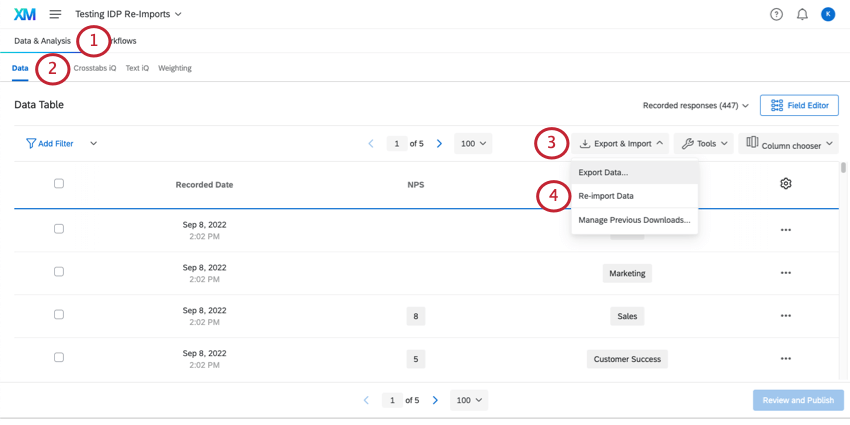Open row options for the Marketing response
Image resolution: width=850 pixels, height=425 pixels.
(785, 273)
